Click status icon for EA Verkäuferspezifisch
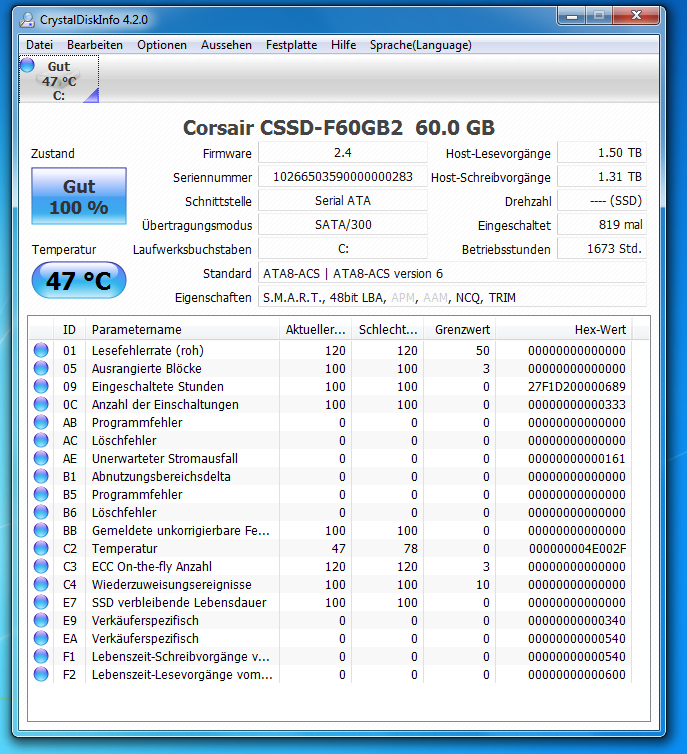Viewport: 687px width, 754px height. [41, 638]
